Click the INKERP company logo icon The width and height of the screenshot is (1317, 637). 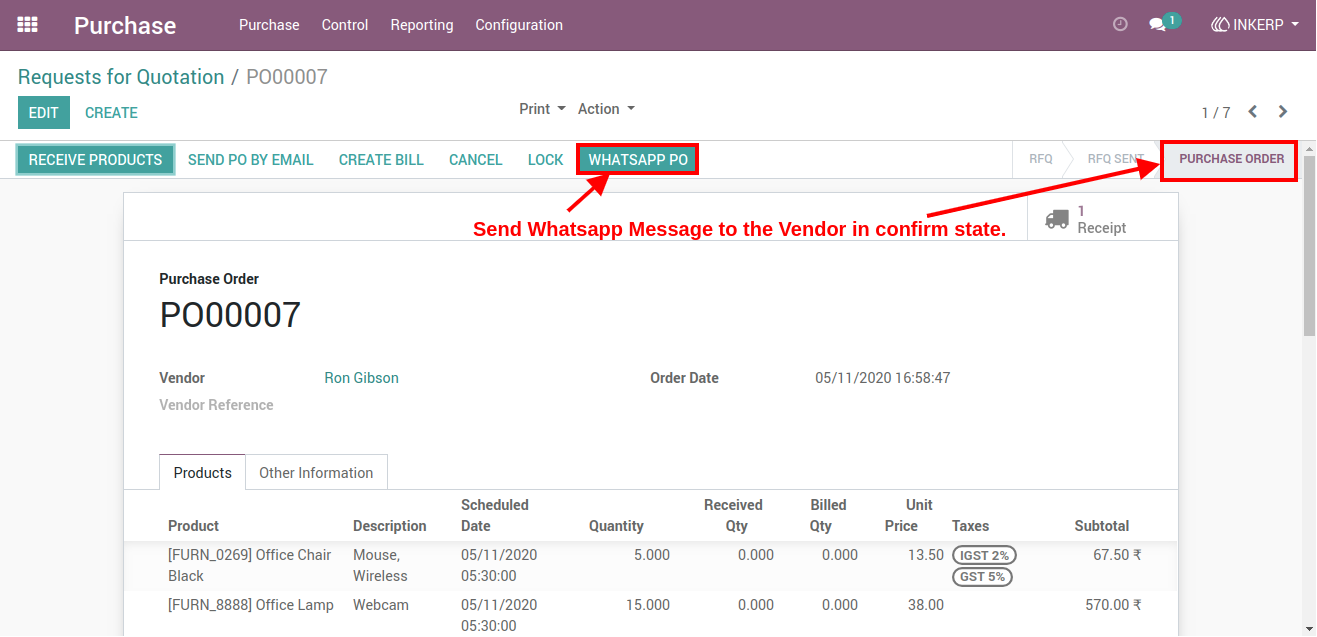coord(1220,24)
